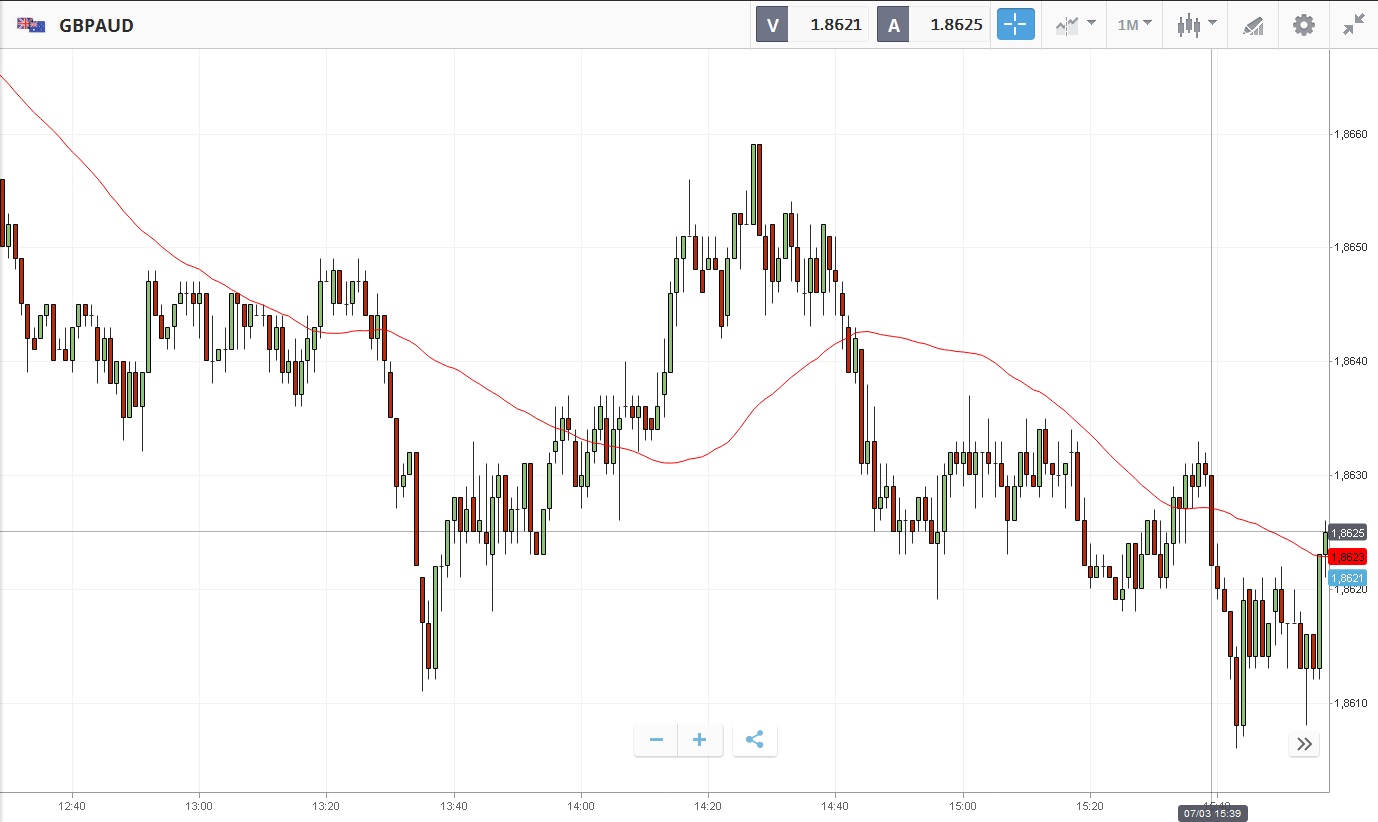The image size is (1378, 822).
Task: Click the 1,8630 price axis label
Action: click(x=1350, y=475)
